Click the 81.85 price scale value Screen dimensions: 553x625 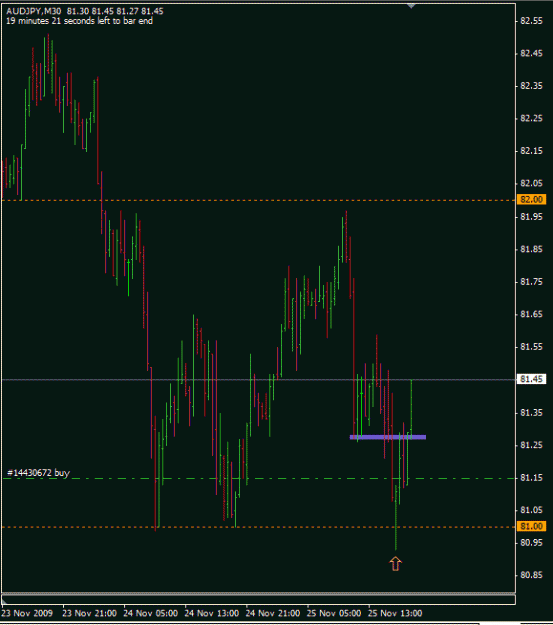tap(531, 250)
